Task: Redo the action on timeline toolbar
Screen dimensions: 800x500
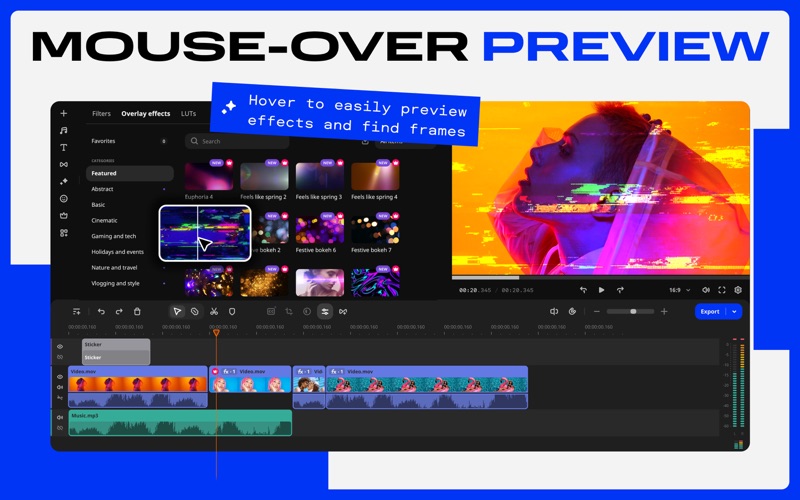Action: [x=119, y=311]
